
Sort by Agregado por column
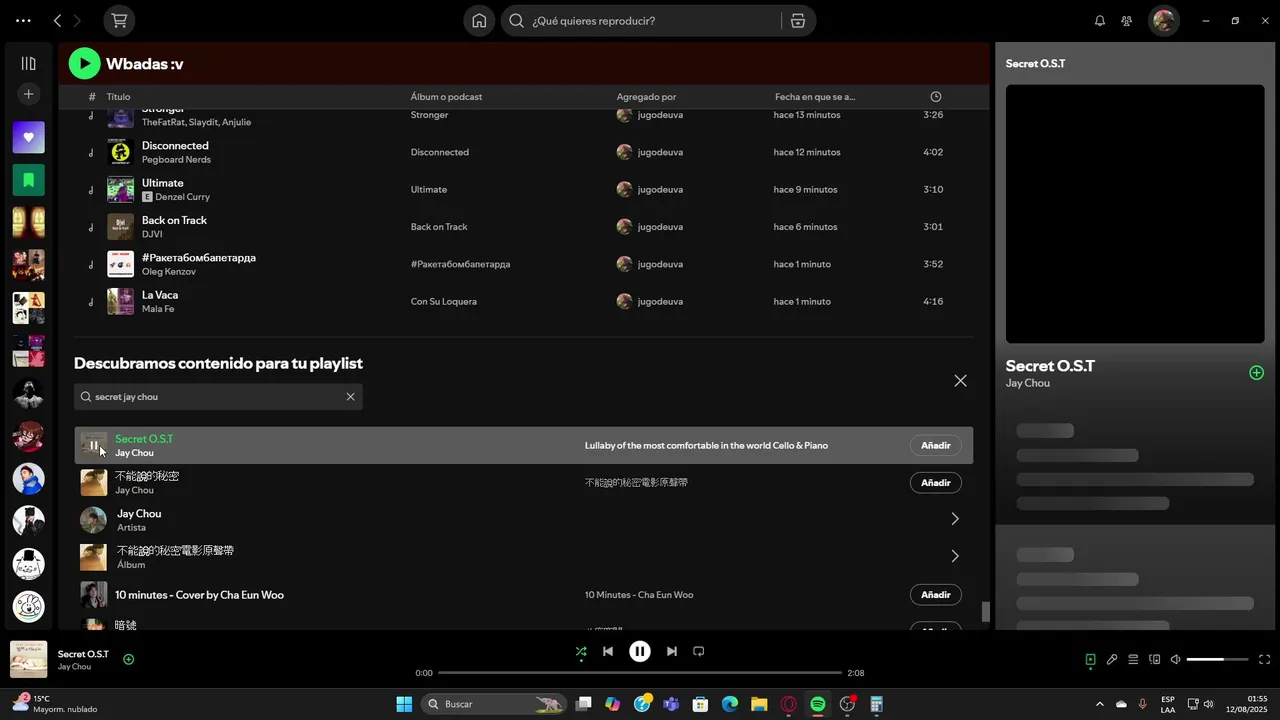click(646, 97)
